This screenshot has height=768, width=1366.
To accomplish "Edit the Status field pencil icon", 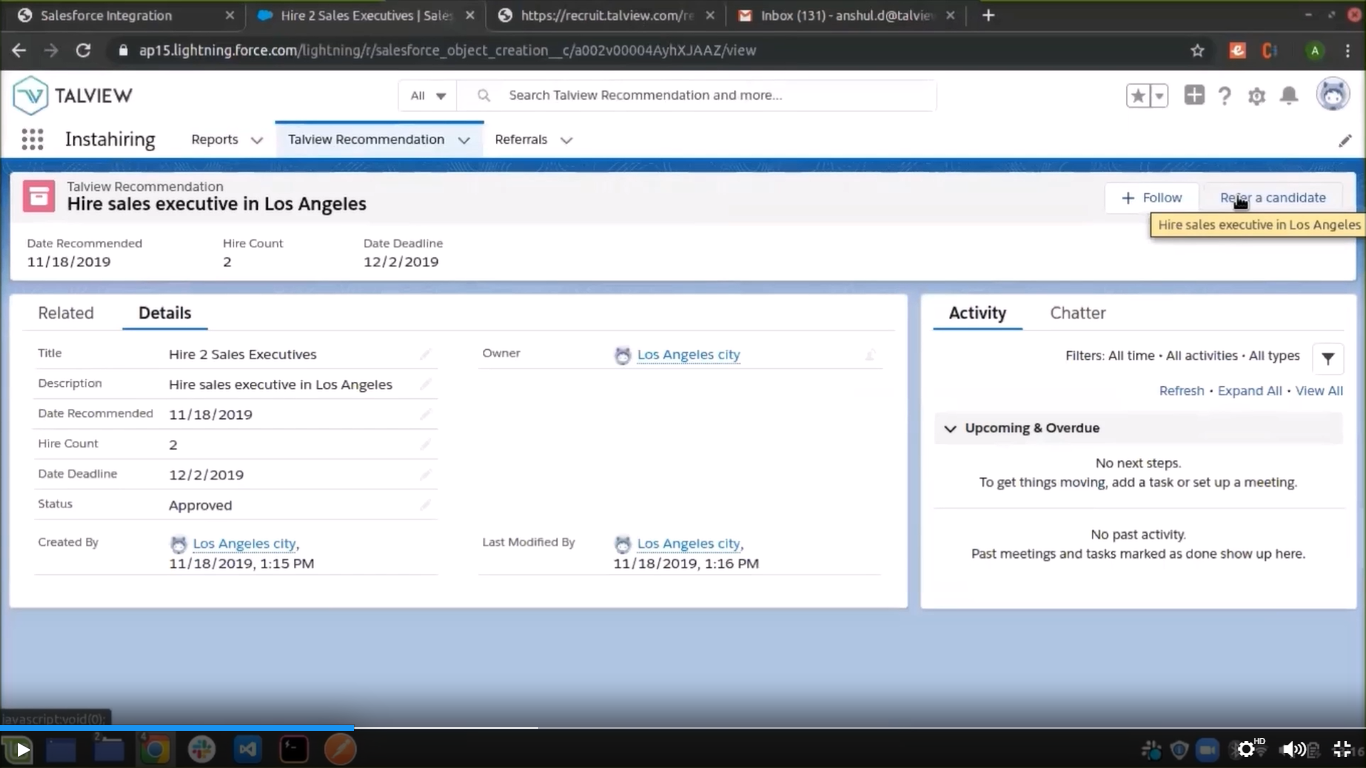I will [425, 505].
